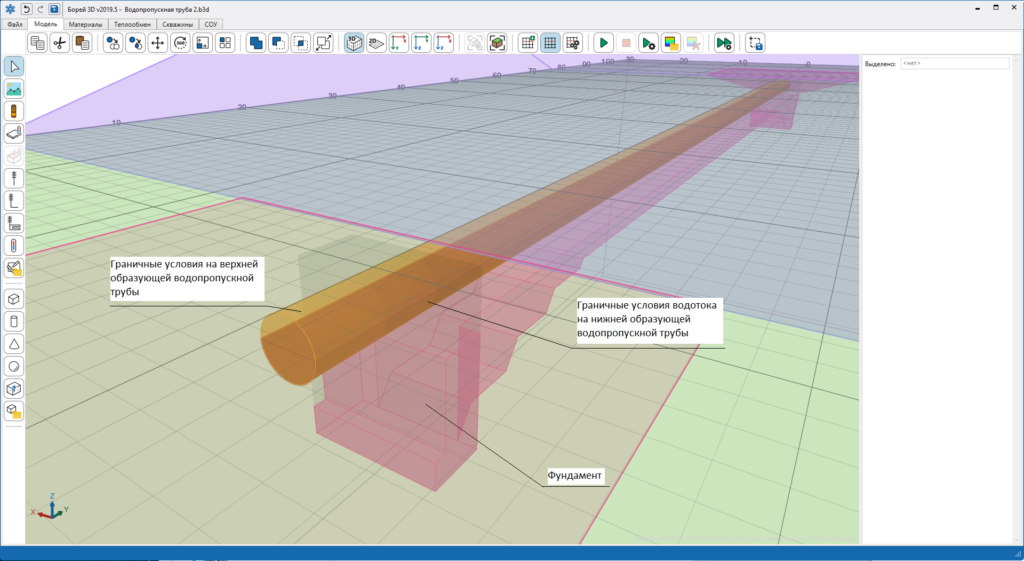1024x561 pixels.
Task: Click the cube with folder import icon
Action: [14, 411]
